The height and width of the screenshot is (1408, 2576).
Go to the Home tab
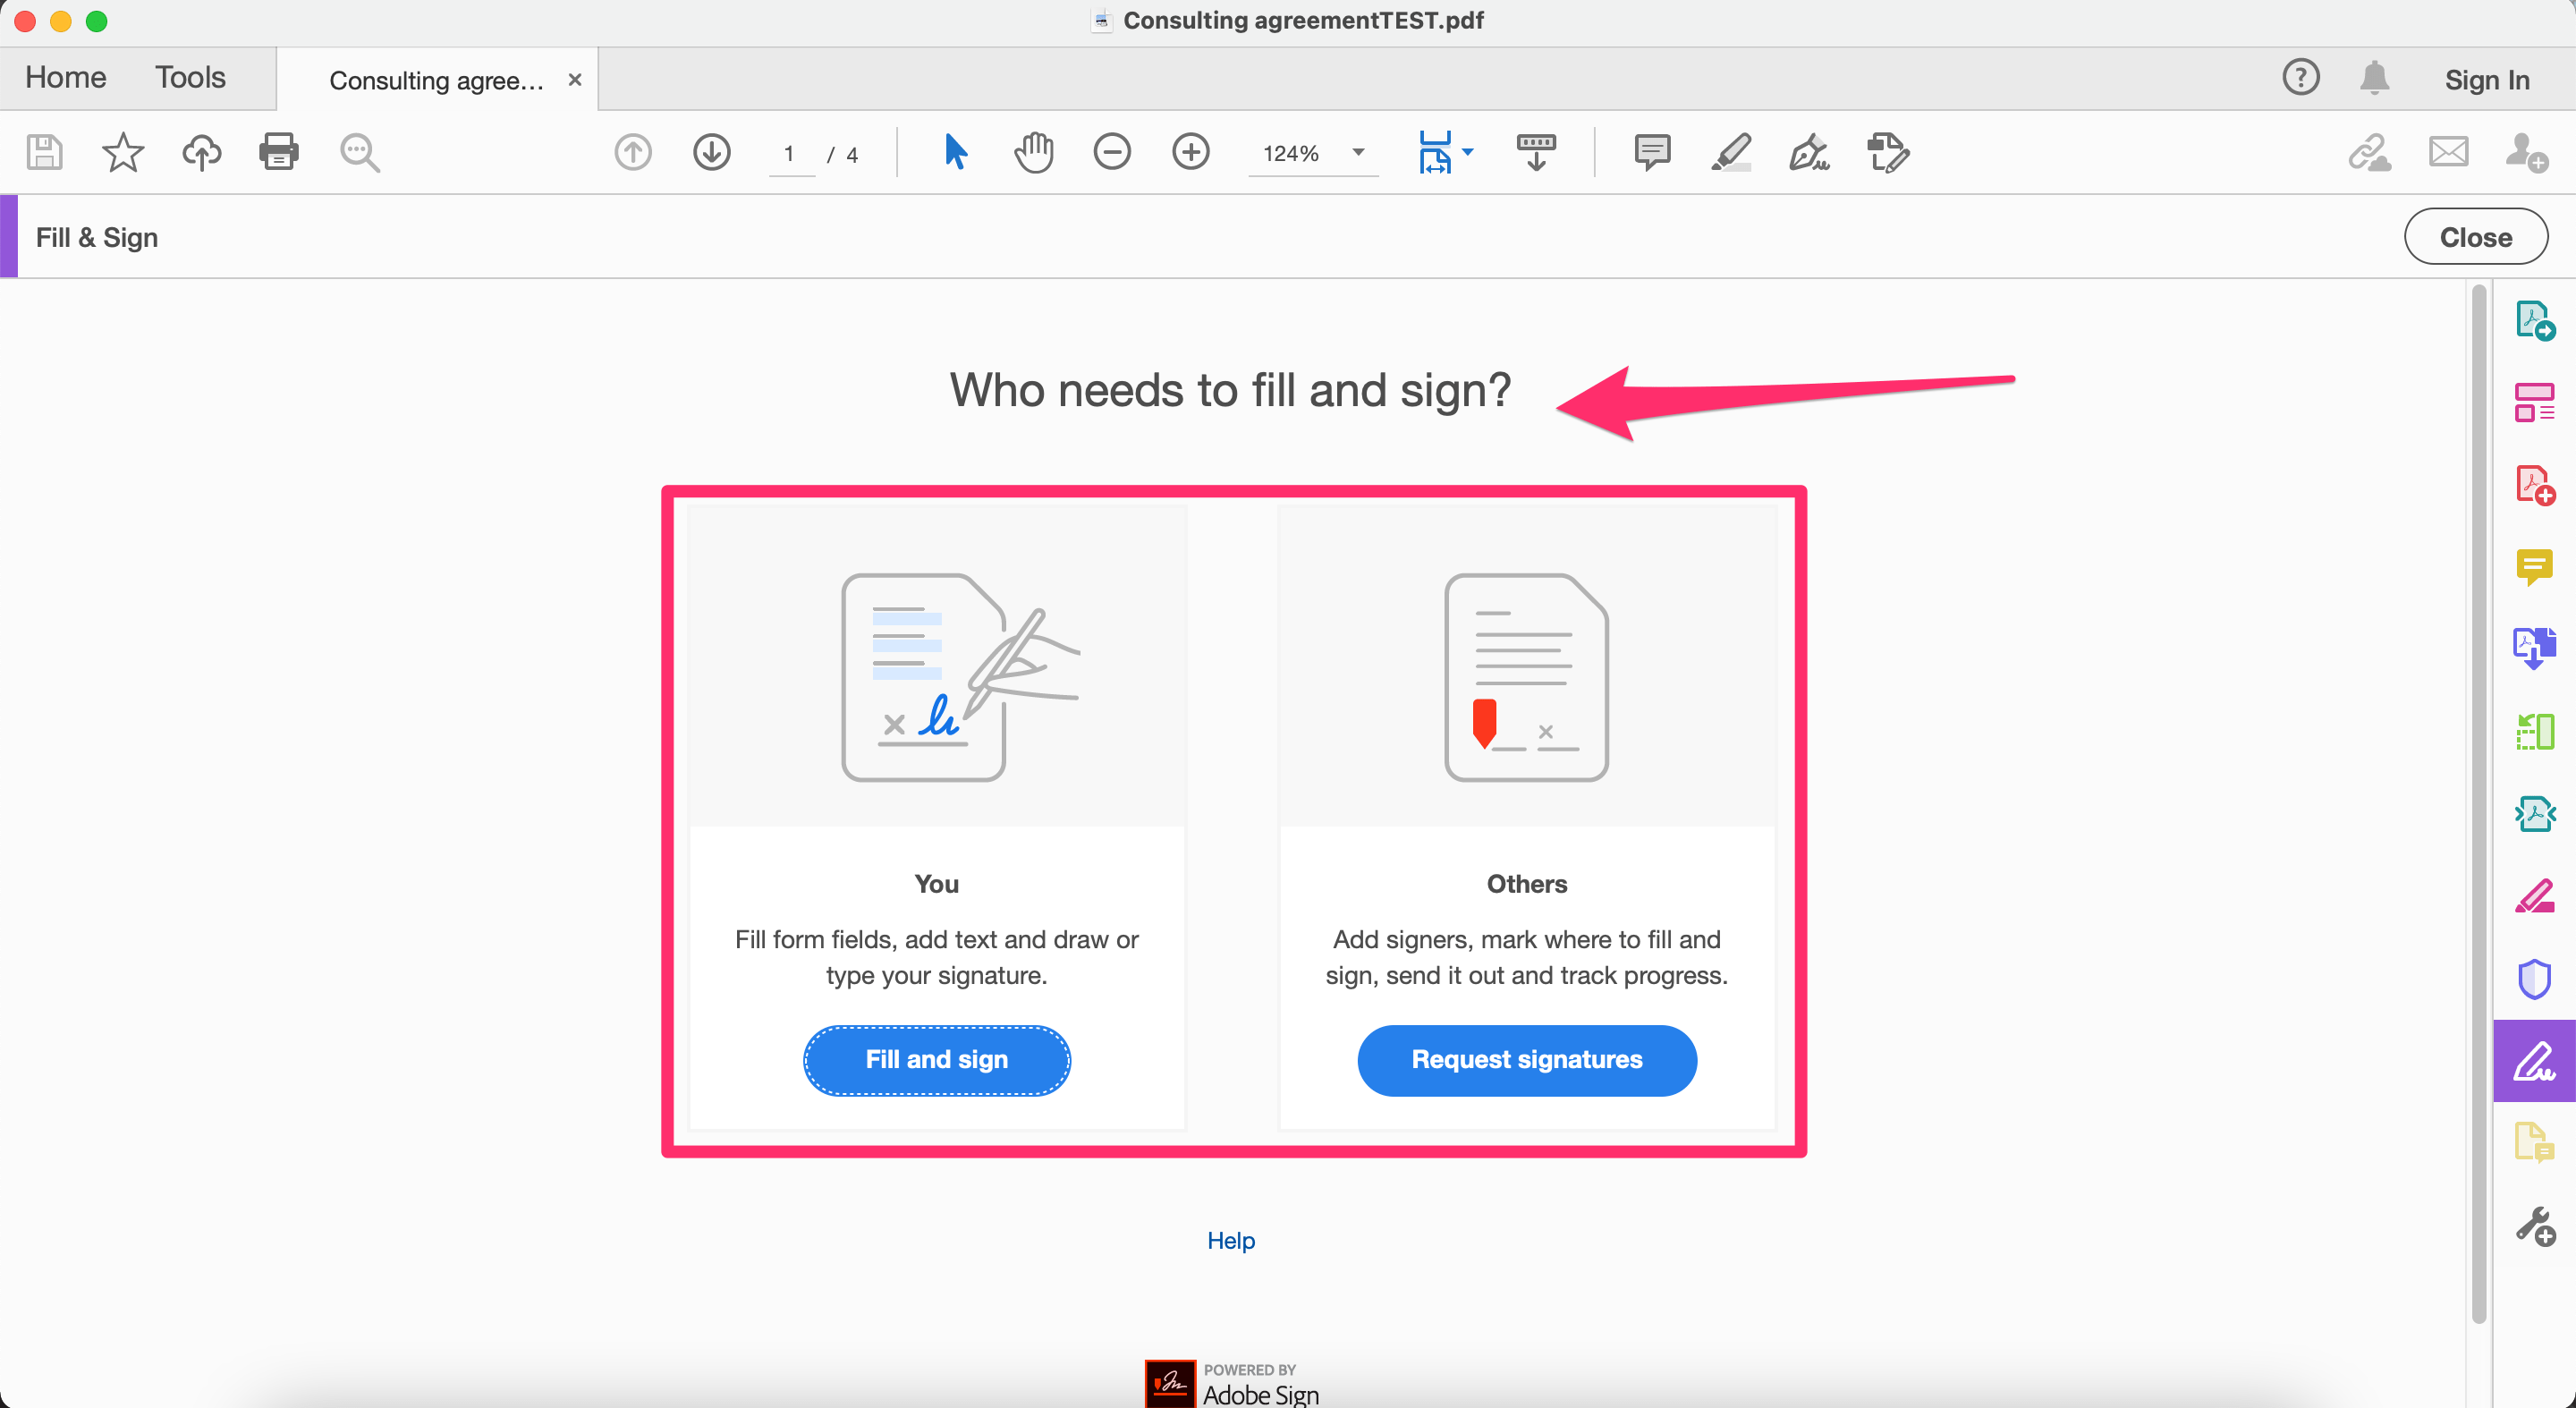pyautogui.click(x=65, y=78)
